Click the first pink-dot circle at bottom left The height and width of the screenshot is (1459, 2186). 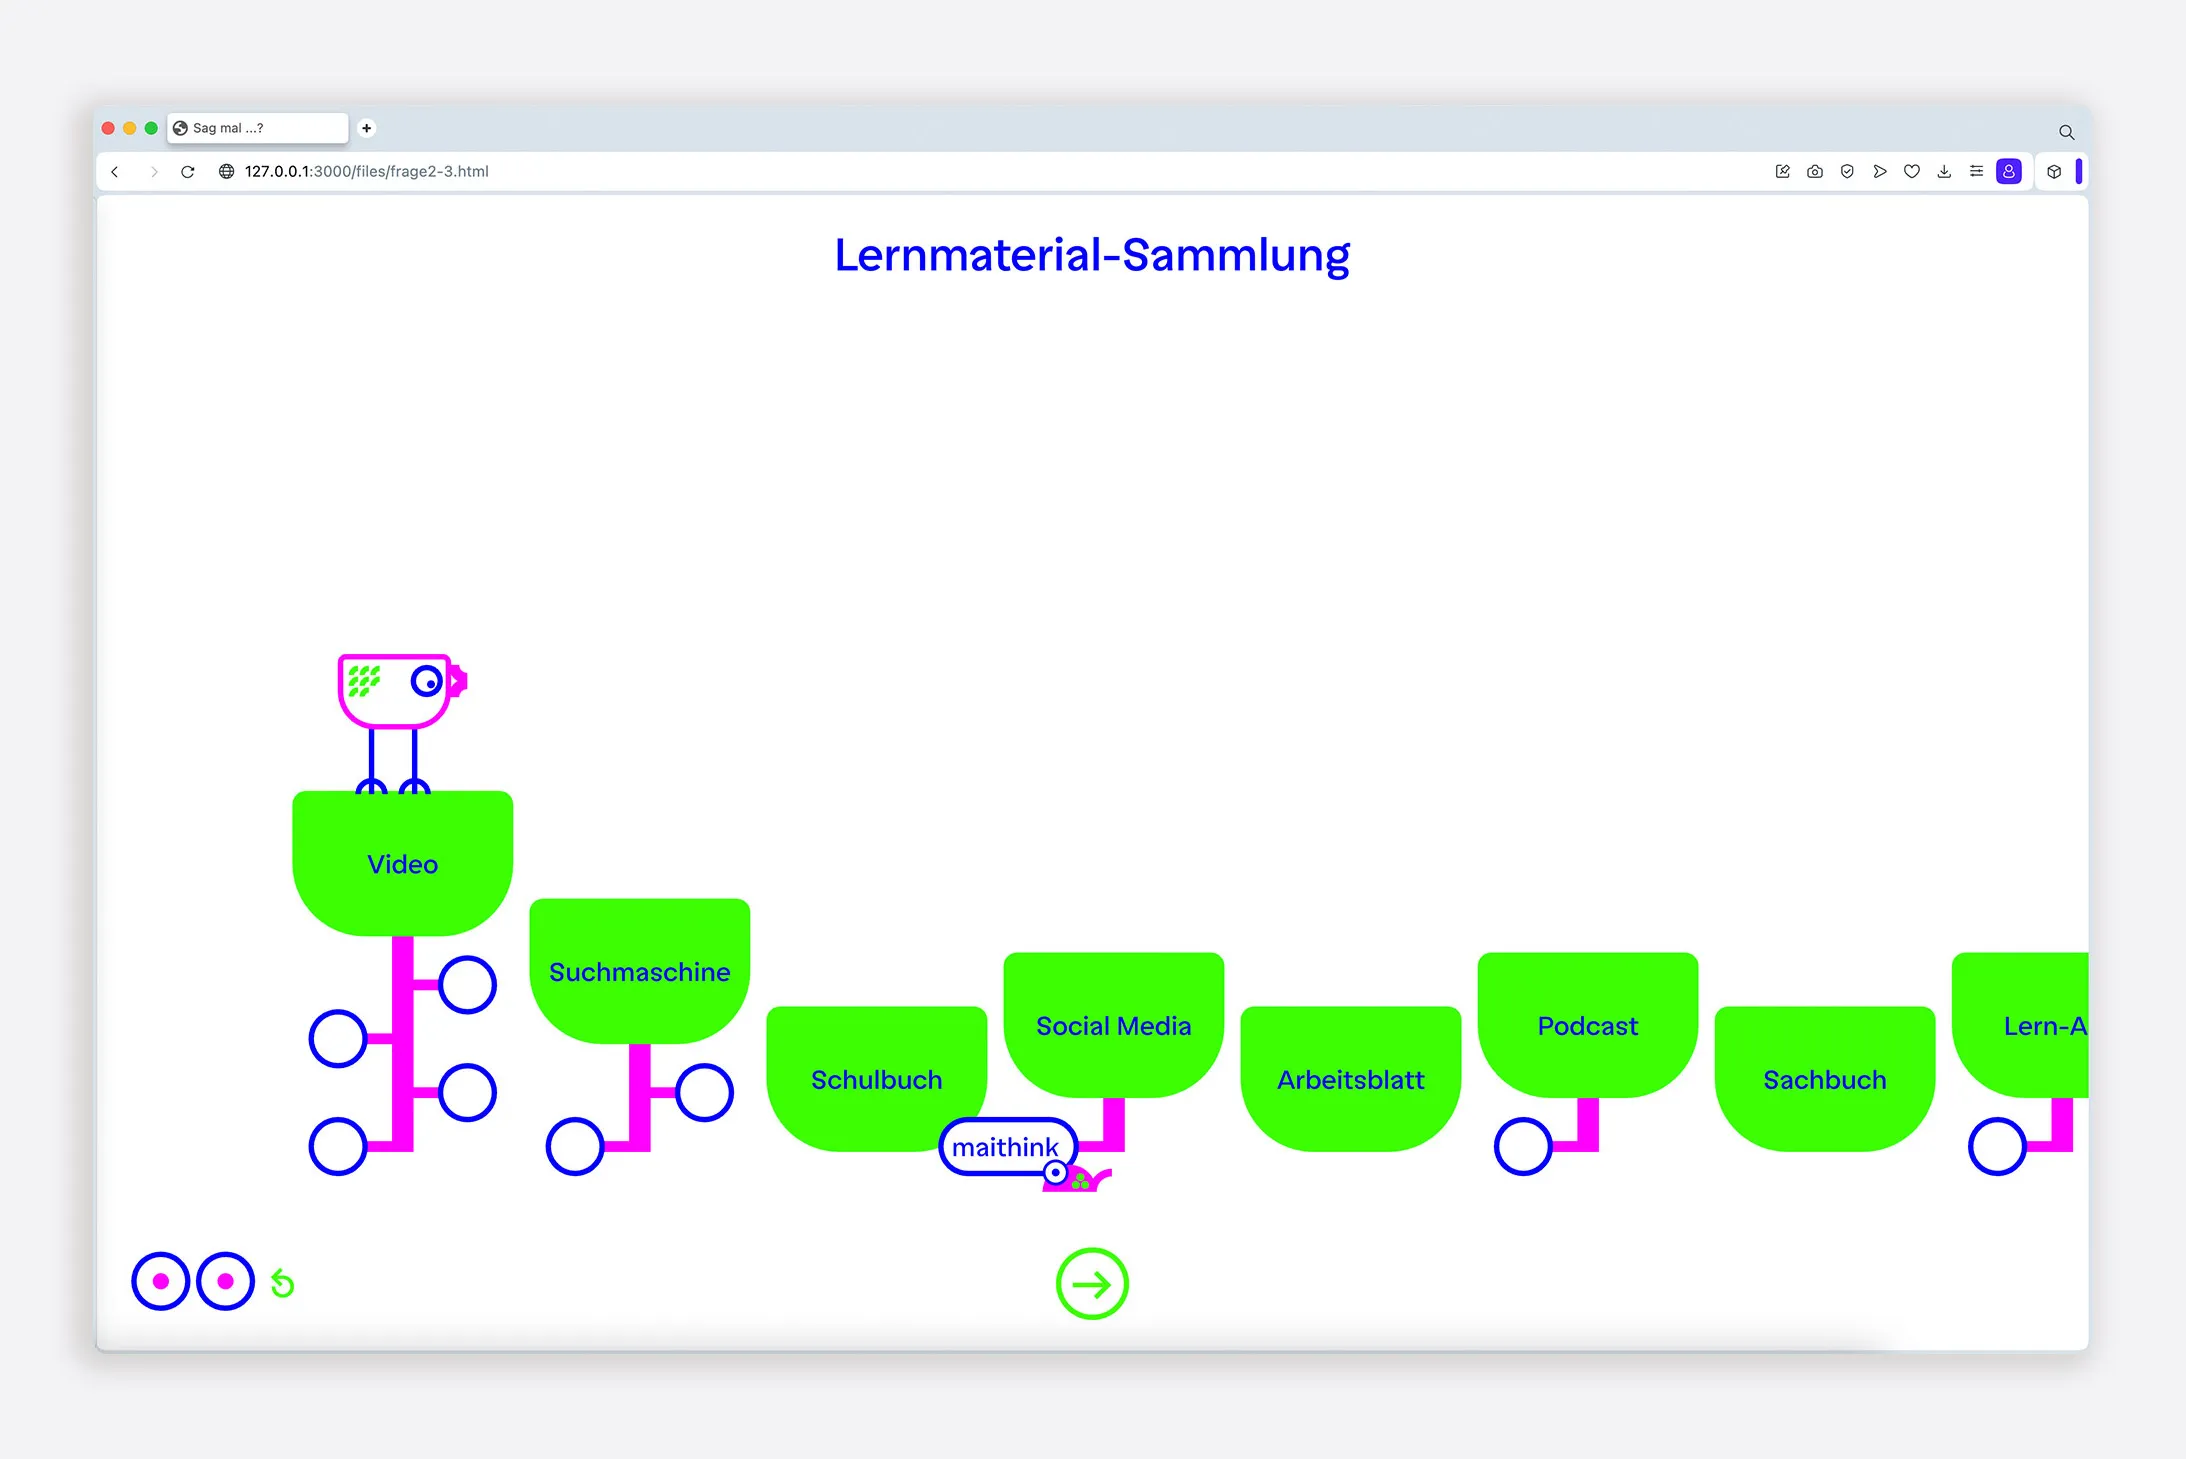pyautogui.click(x=160, y=1281)
